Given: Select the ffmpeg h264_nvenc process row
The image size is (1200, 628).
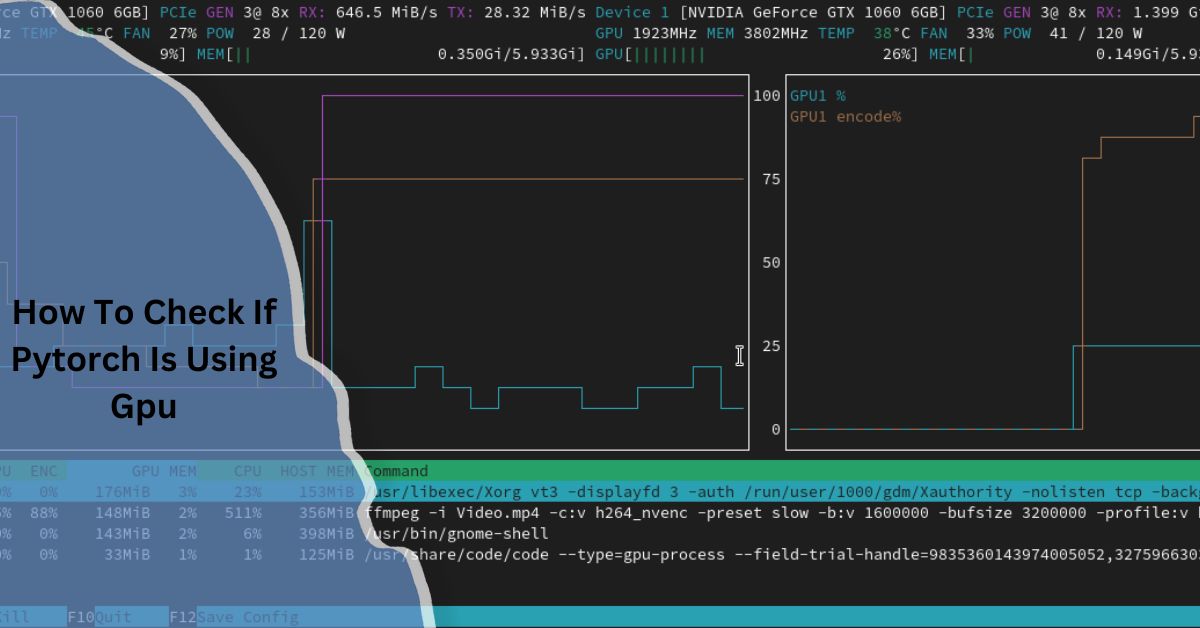Looking at the screenshot, I should click(600, 513).
